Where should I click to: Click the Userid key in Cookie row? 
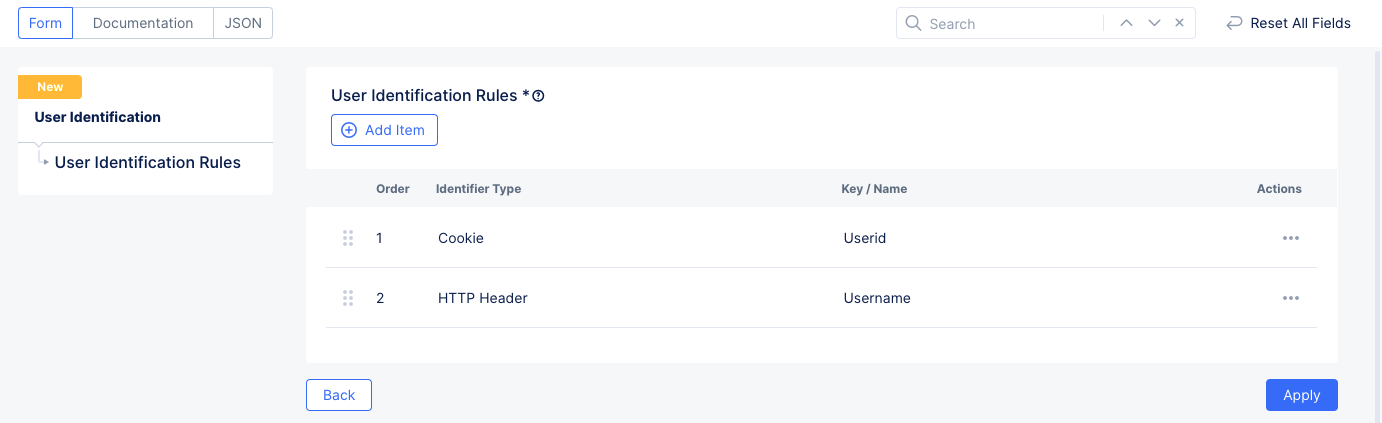pyautogui.click(x=865, y=238)
